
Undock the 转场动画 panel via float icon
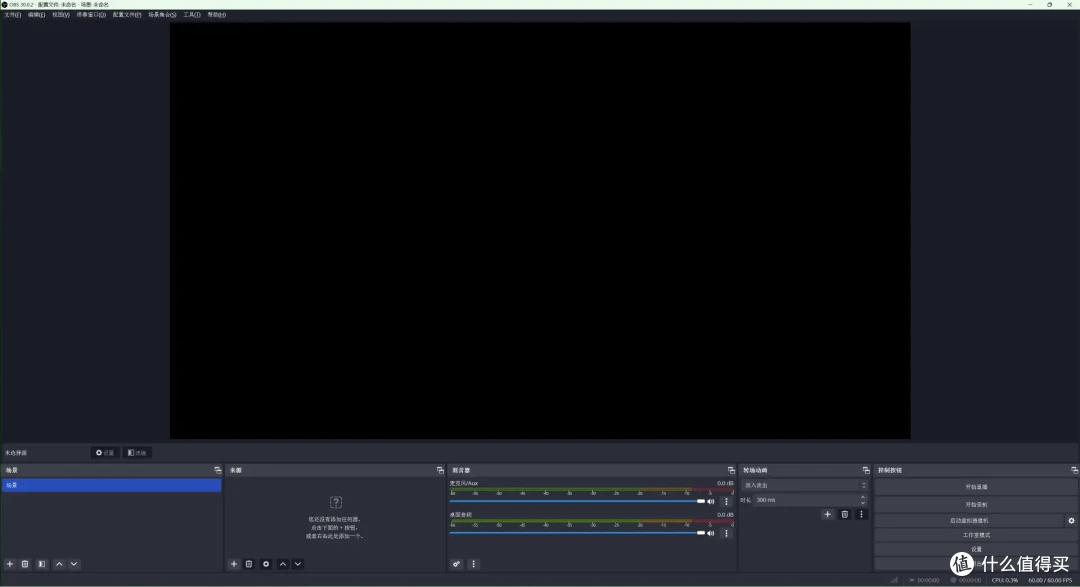(x=866, y=470)
